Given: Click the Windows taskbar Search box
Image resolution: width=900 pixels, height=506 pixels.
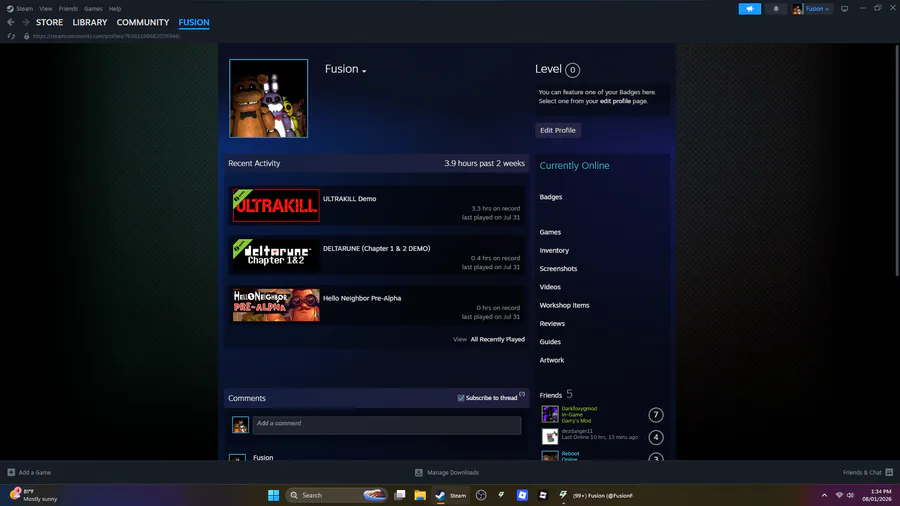Looking at the screenshot, I should pyautogui.click(x=336, y=495).
